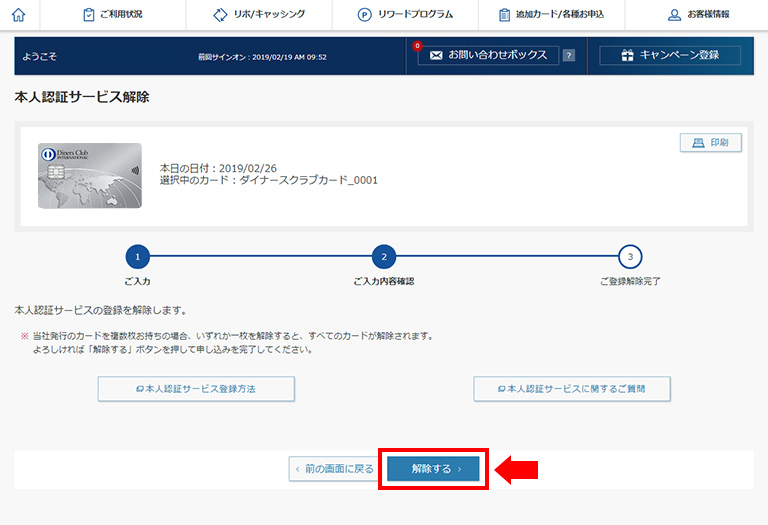Click the キャンペーン登録 button
The width and height of the screenshot is (768, 525).
[670, 56]
